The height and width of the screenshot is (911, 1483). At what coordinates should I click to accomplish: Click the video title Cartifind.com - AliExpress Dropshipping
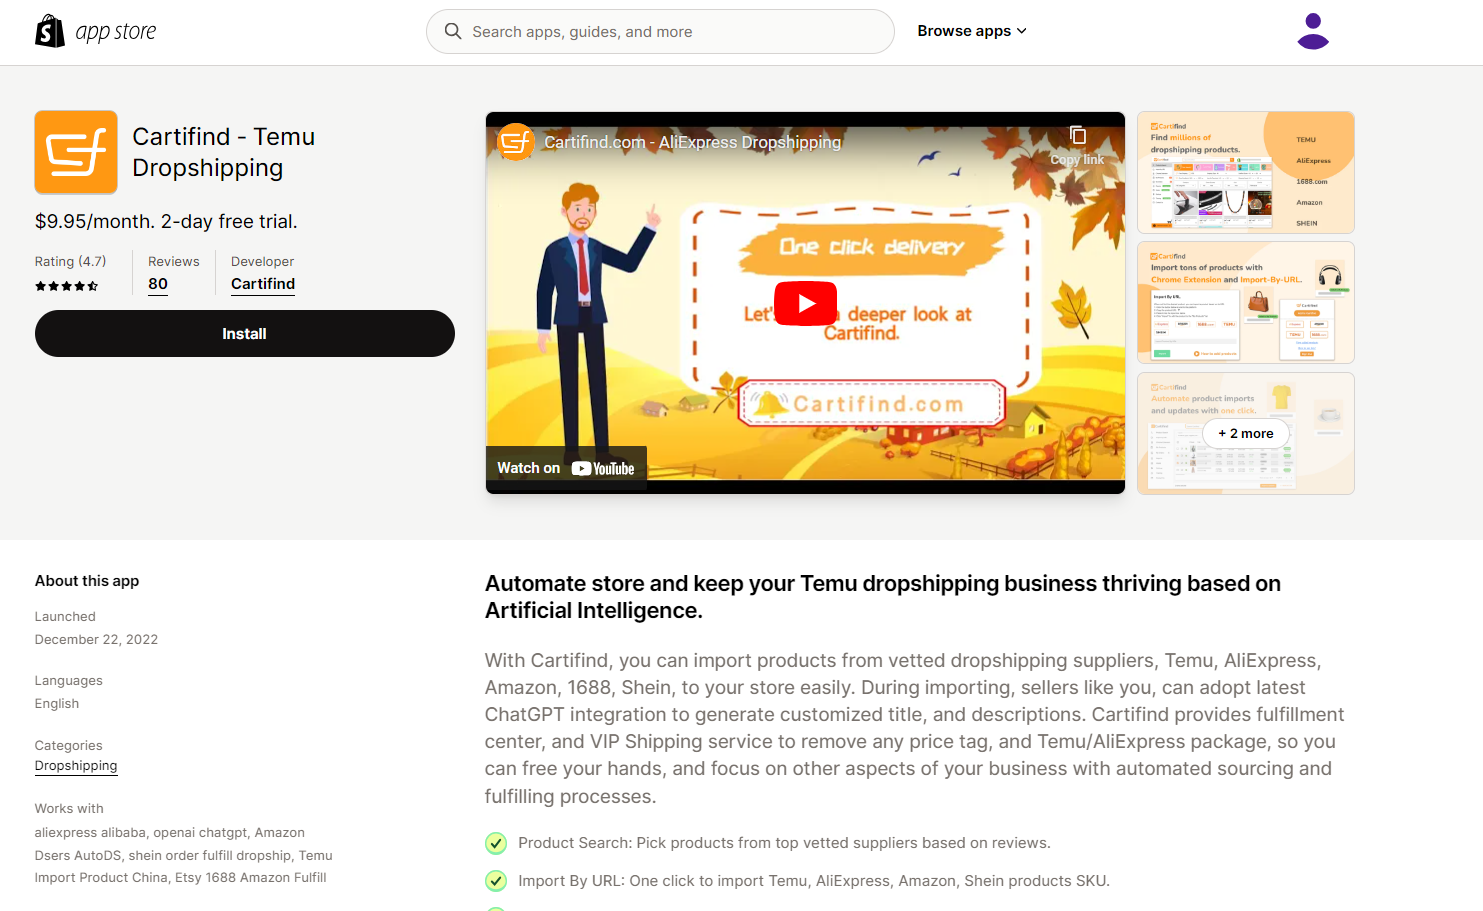[692, 142]
